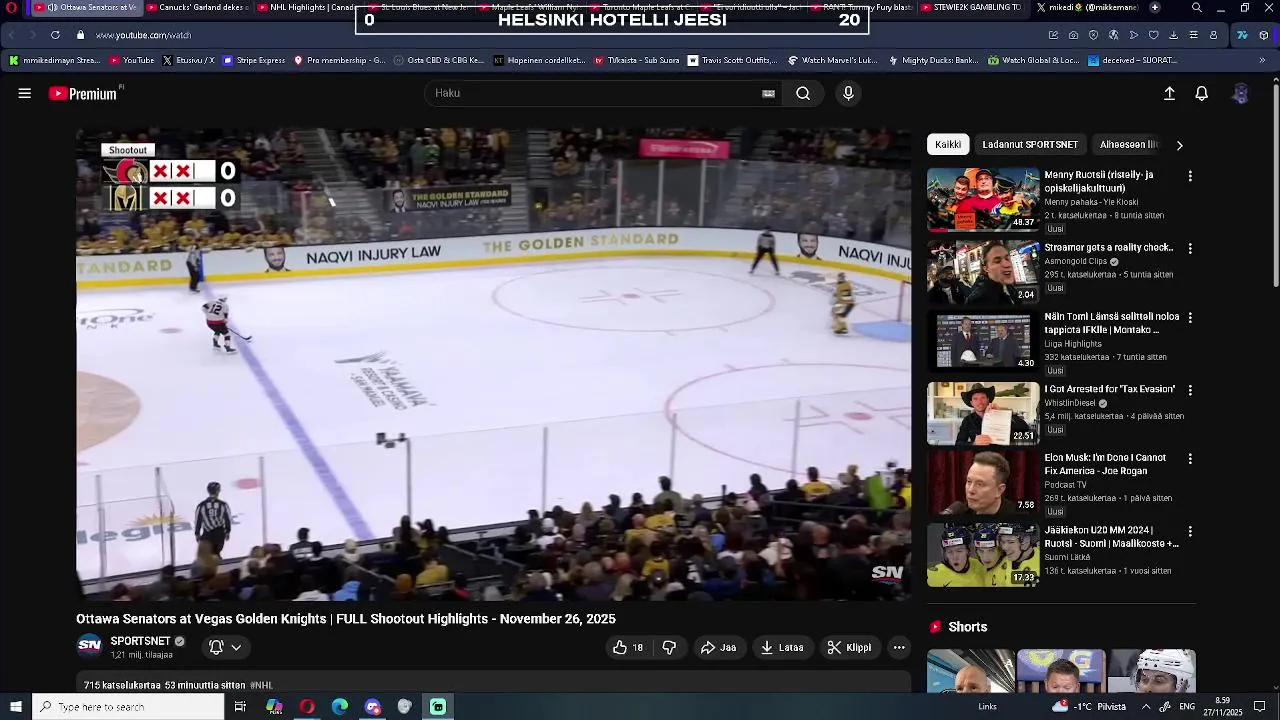
Task: Open Mighty Ducks Bank bookmark
Action: tap(933, 60)
